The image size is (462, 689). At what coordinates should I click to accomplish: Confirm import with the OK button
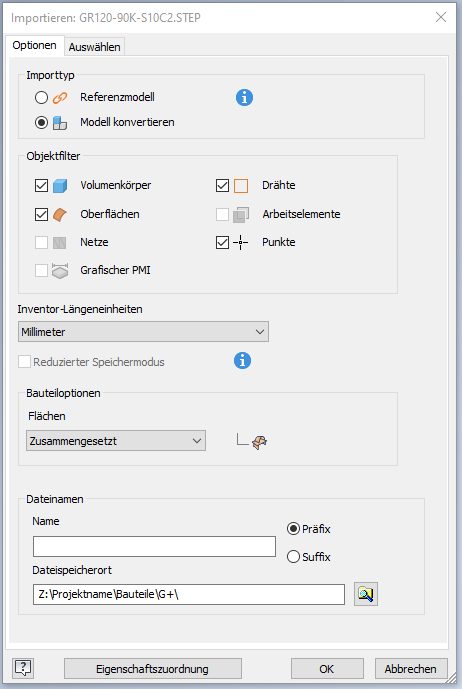tap(327, 669)
